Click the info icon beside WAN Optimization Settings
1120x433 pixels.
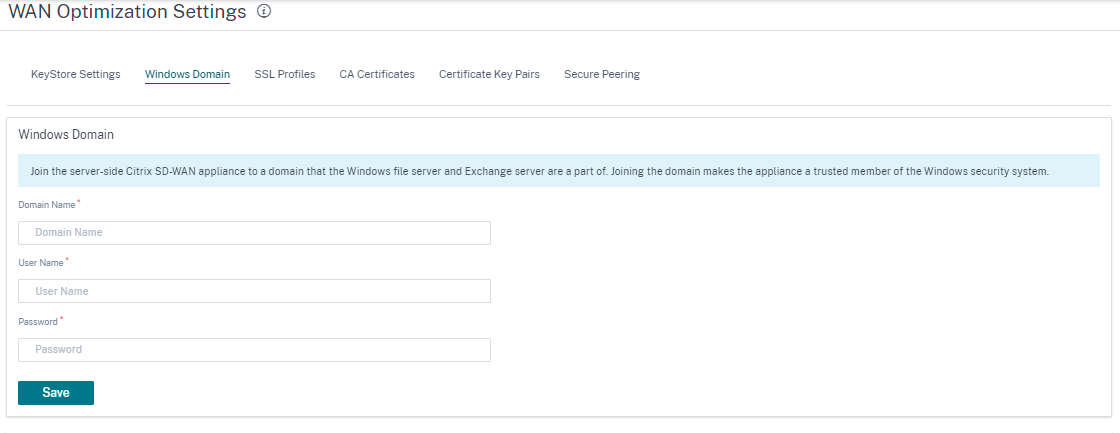click(x=264, y=11)
